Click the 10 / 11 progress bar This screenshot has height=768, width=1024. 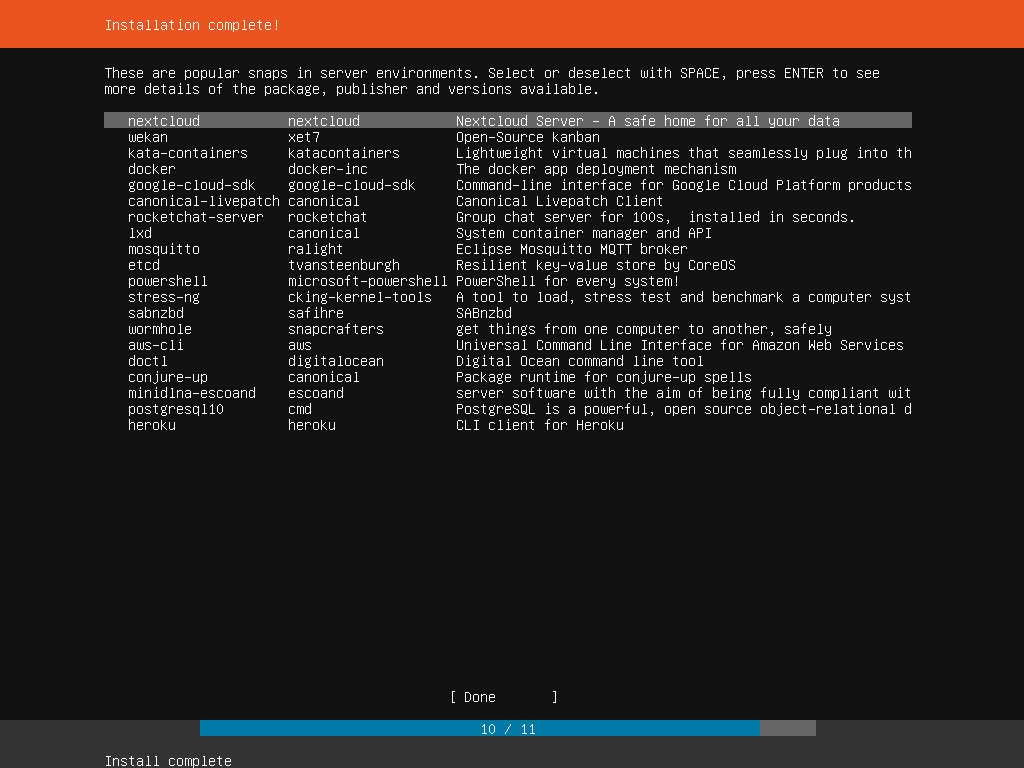click(x=507, y=728)
